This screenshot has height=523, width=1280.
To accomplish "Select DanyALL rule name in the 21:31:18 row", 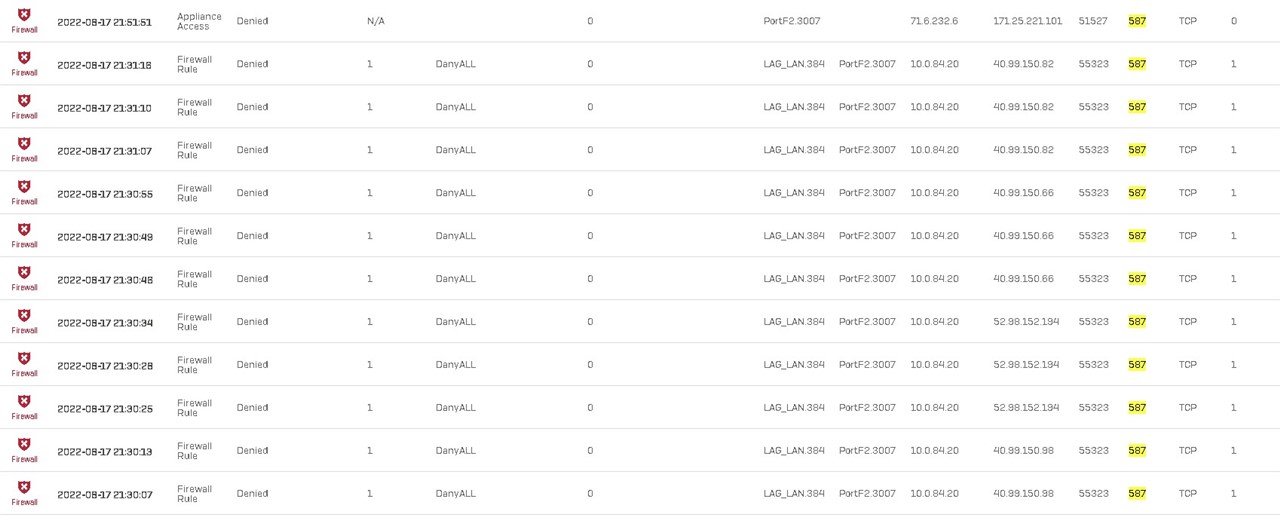I will click(x=456, y=64).
